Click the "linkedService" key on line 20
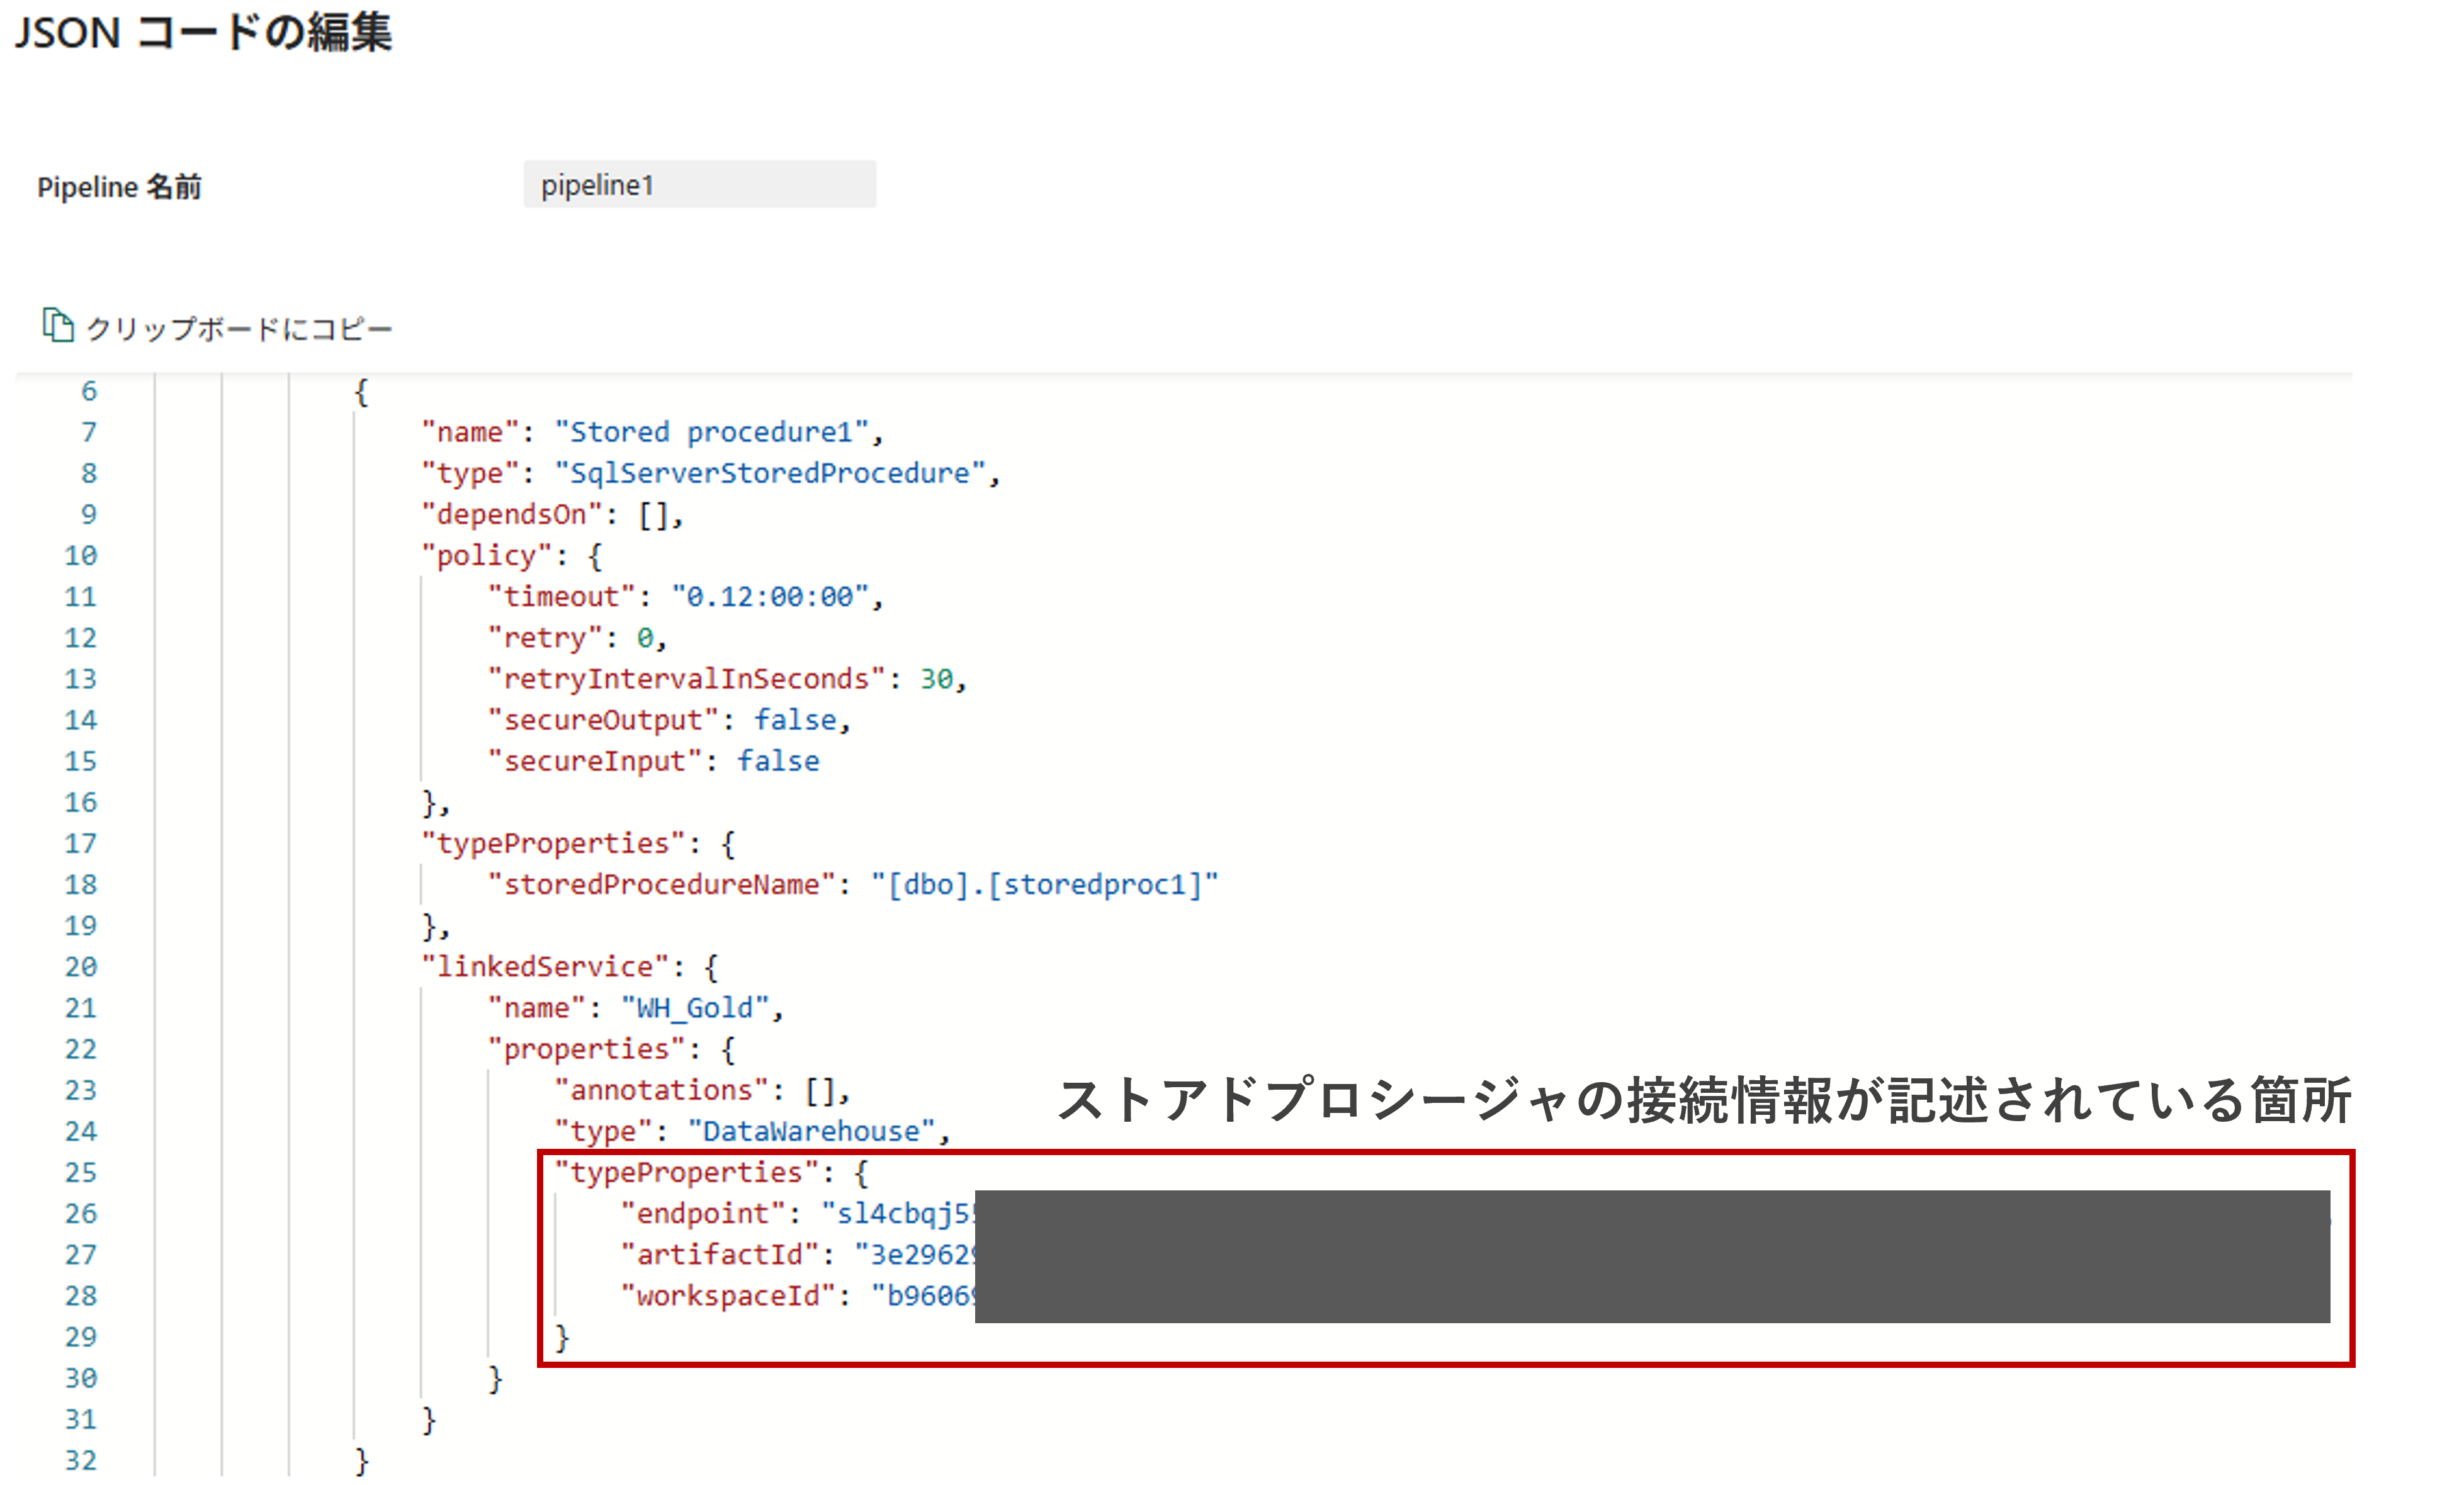This screenshot has width=2464, height=1485. click(x=545, y=967)
